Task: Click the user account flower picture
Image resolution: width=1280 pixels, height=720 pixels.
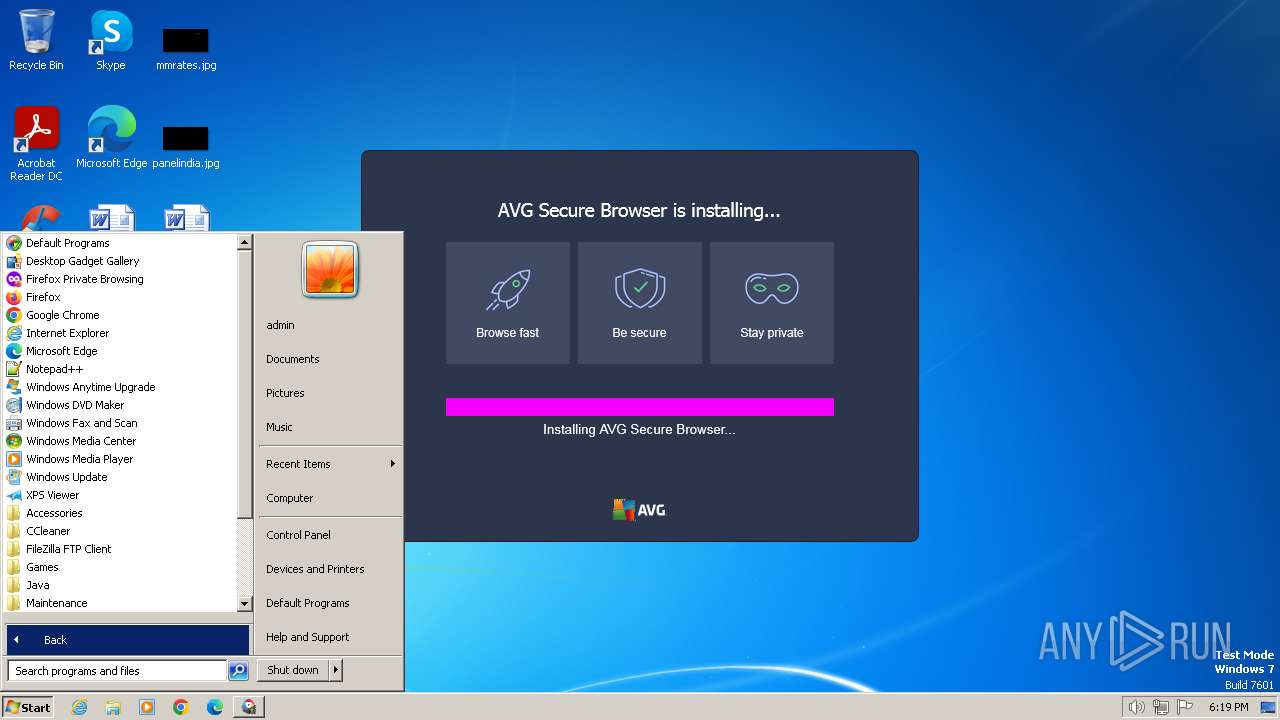Action: tap(330, 270)
